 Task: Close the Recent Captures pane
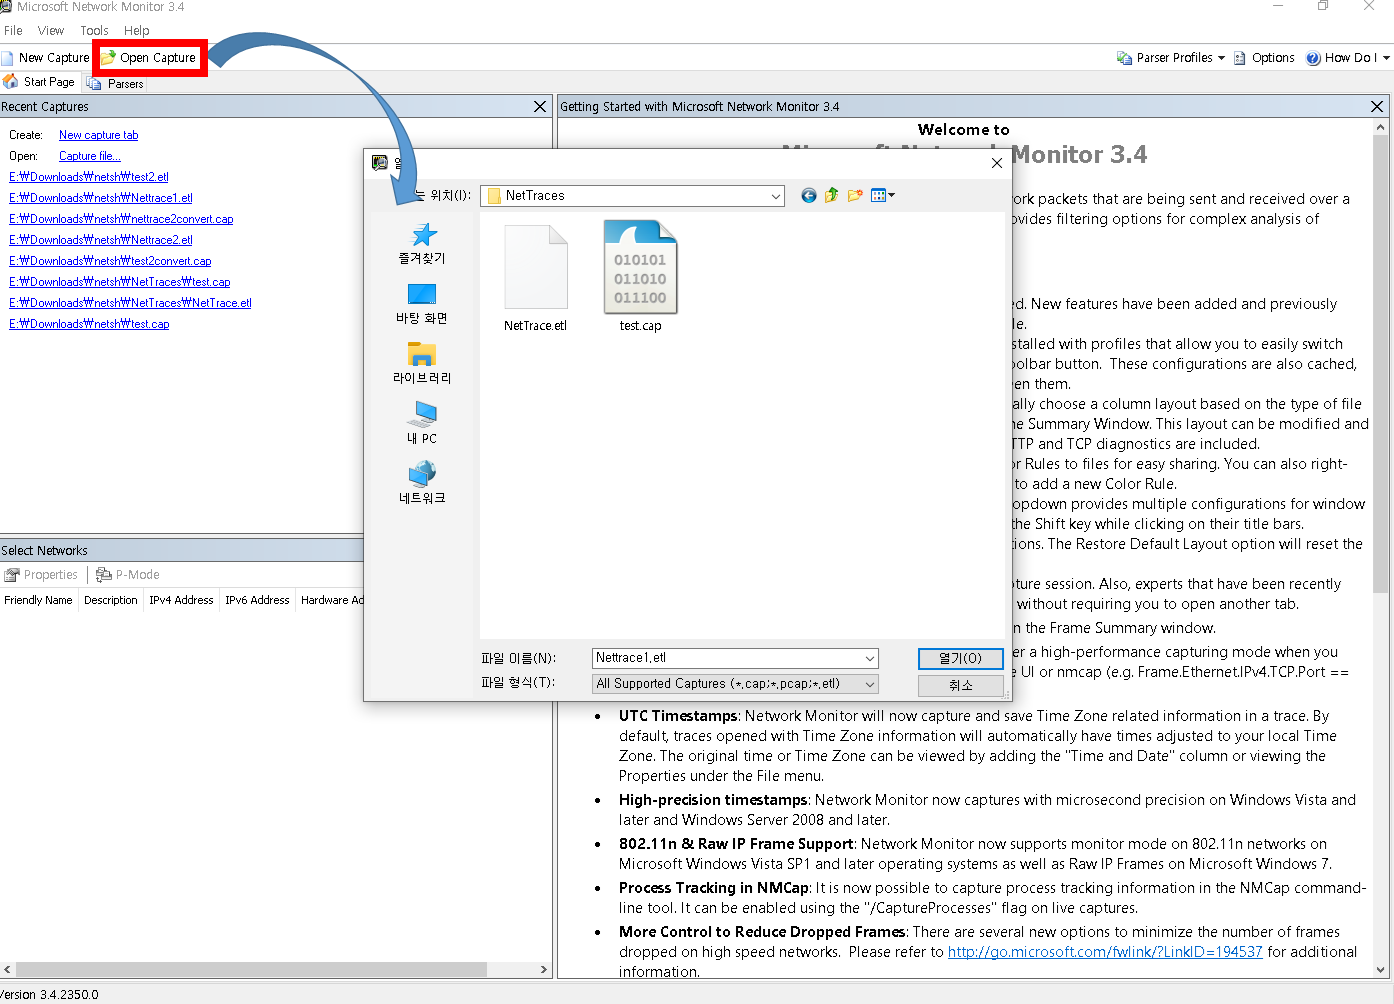click(x=540, y=107)
